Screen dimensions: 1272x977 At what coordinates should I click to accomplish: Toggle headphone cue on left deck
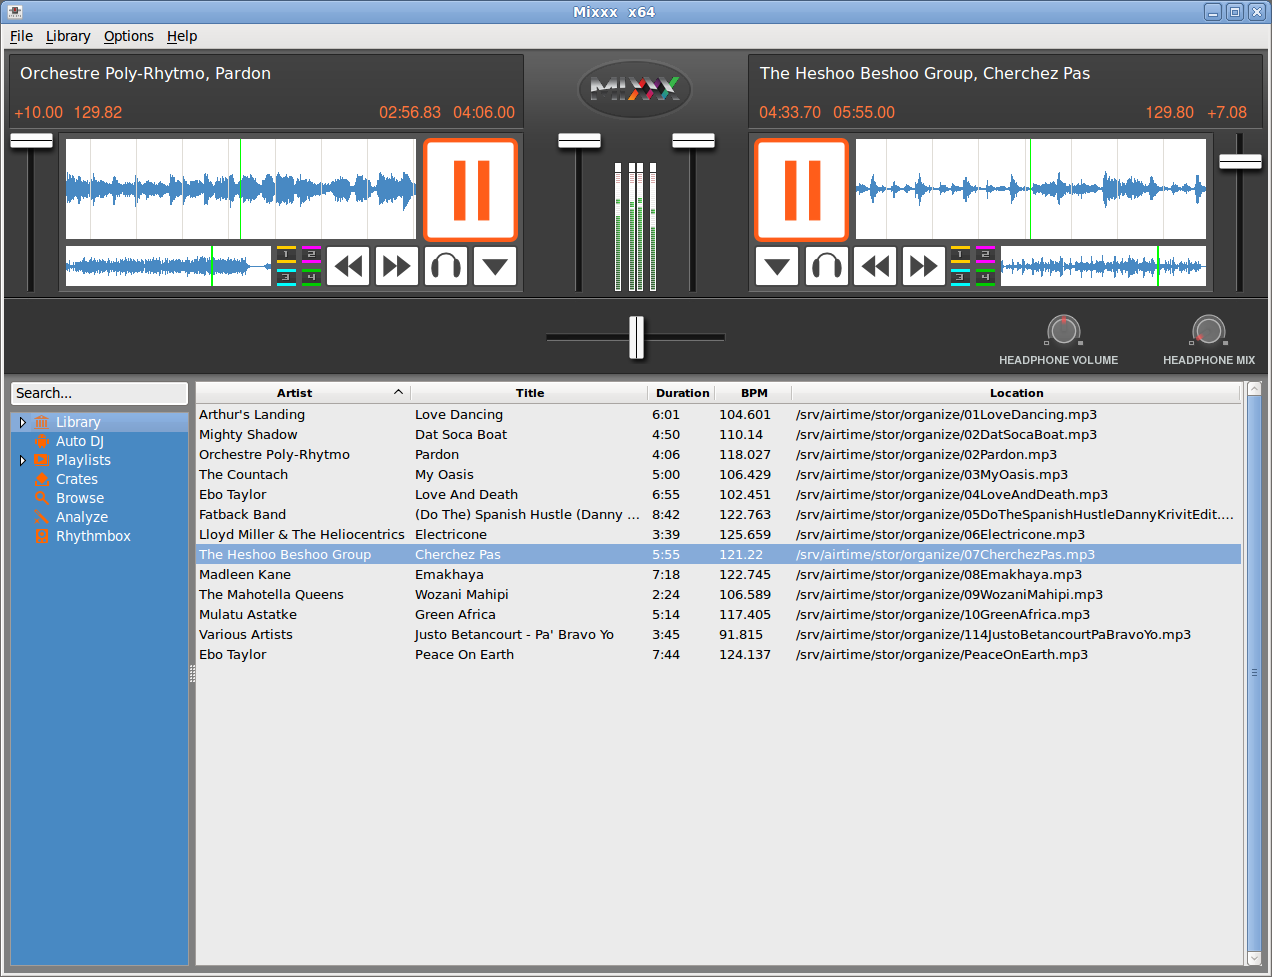pyautogui.click(x=446, y=266)
